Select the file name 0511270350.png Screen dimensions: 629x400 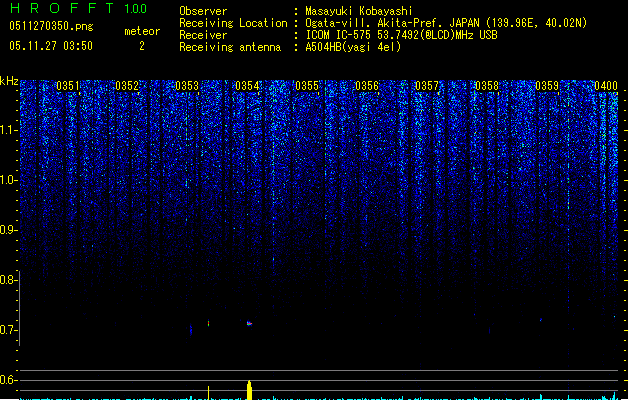[51, 26]
